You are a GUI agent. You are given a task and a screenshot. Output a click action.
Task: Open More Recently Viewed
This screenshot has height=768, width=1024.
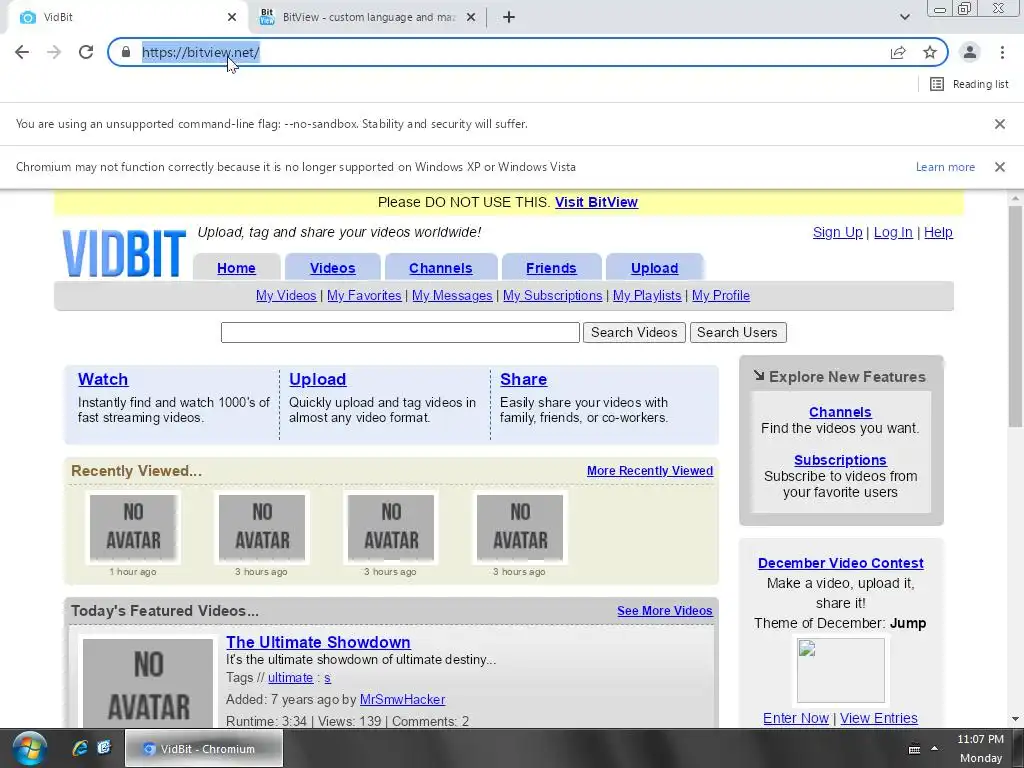(650, 471)
